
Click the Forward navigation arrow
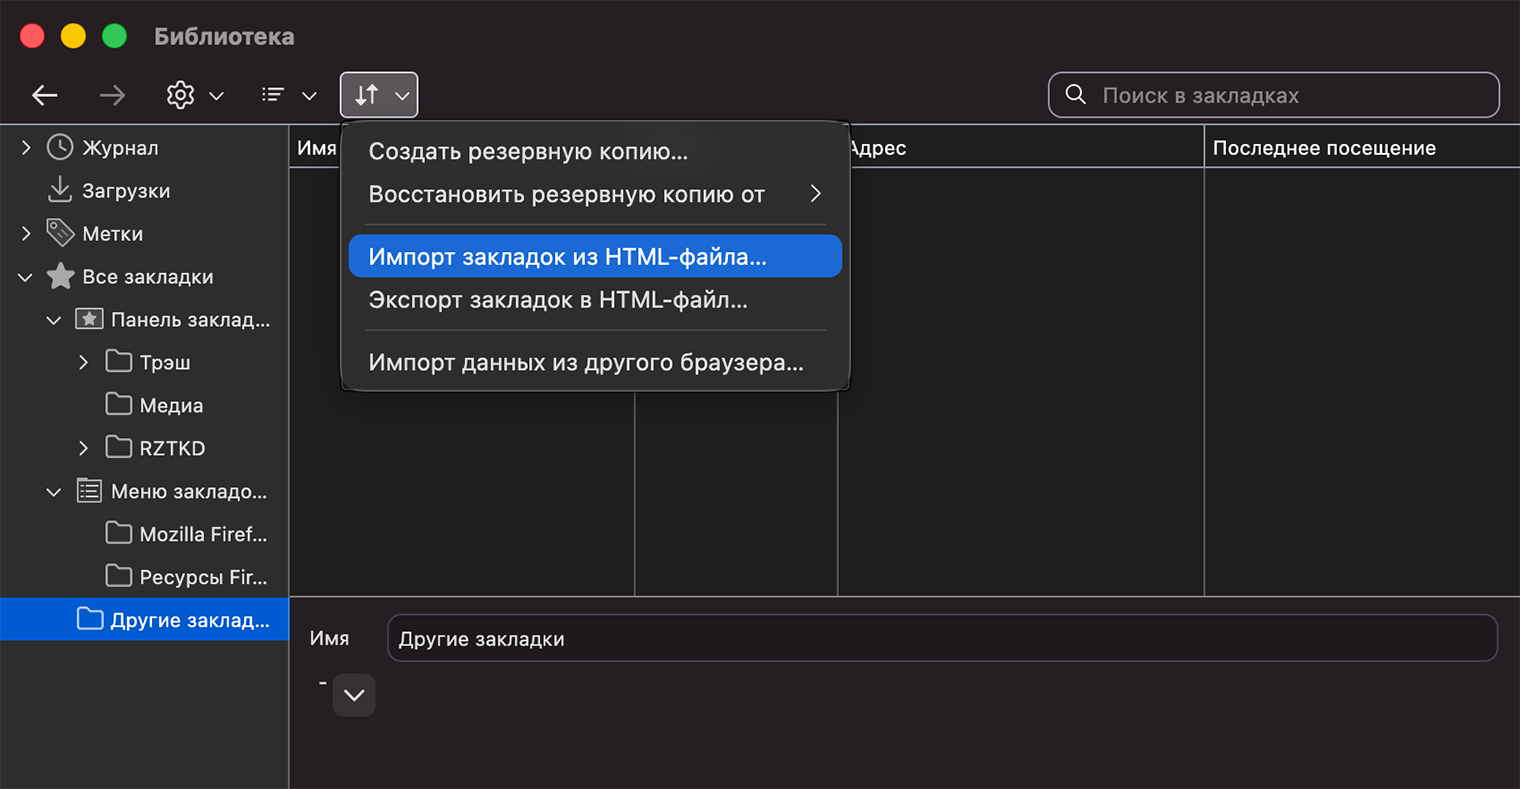[112, 94]
